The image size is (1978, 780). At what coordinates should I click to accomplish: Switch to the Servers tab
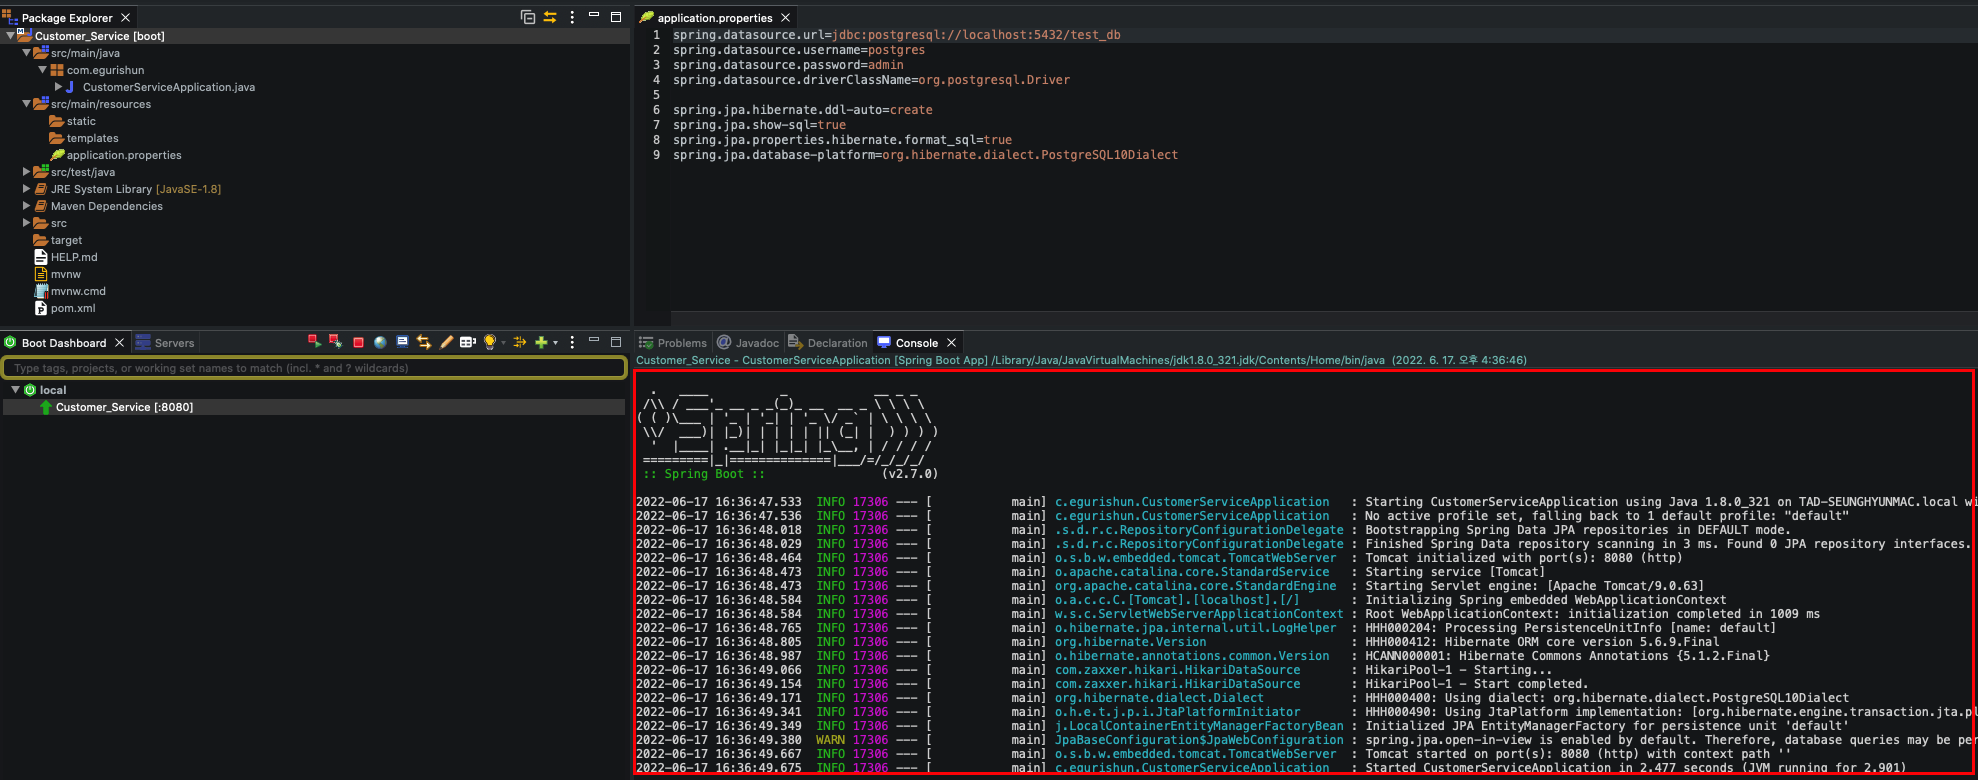coord(166,343)
